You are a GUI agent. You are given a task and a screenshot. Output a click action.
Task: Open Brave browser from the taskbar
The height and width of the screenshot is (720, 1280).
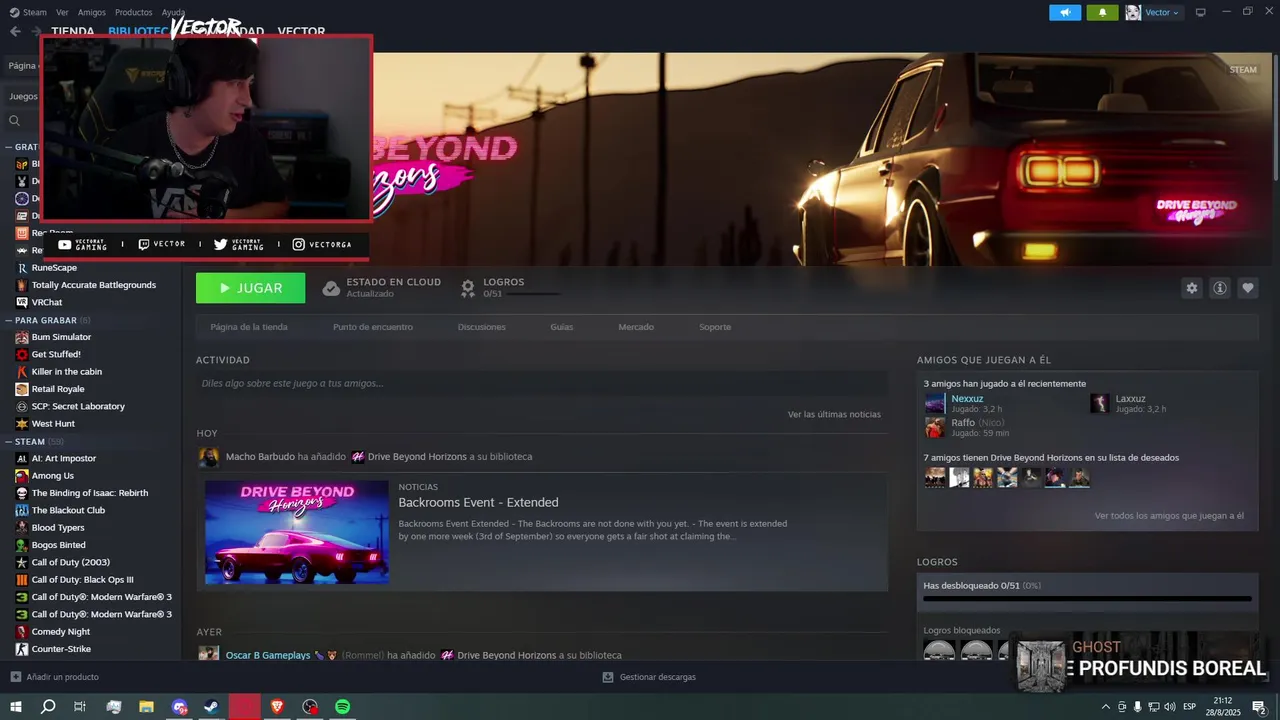click(277, 707)
